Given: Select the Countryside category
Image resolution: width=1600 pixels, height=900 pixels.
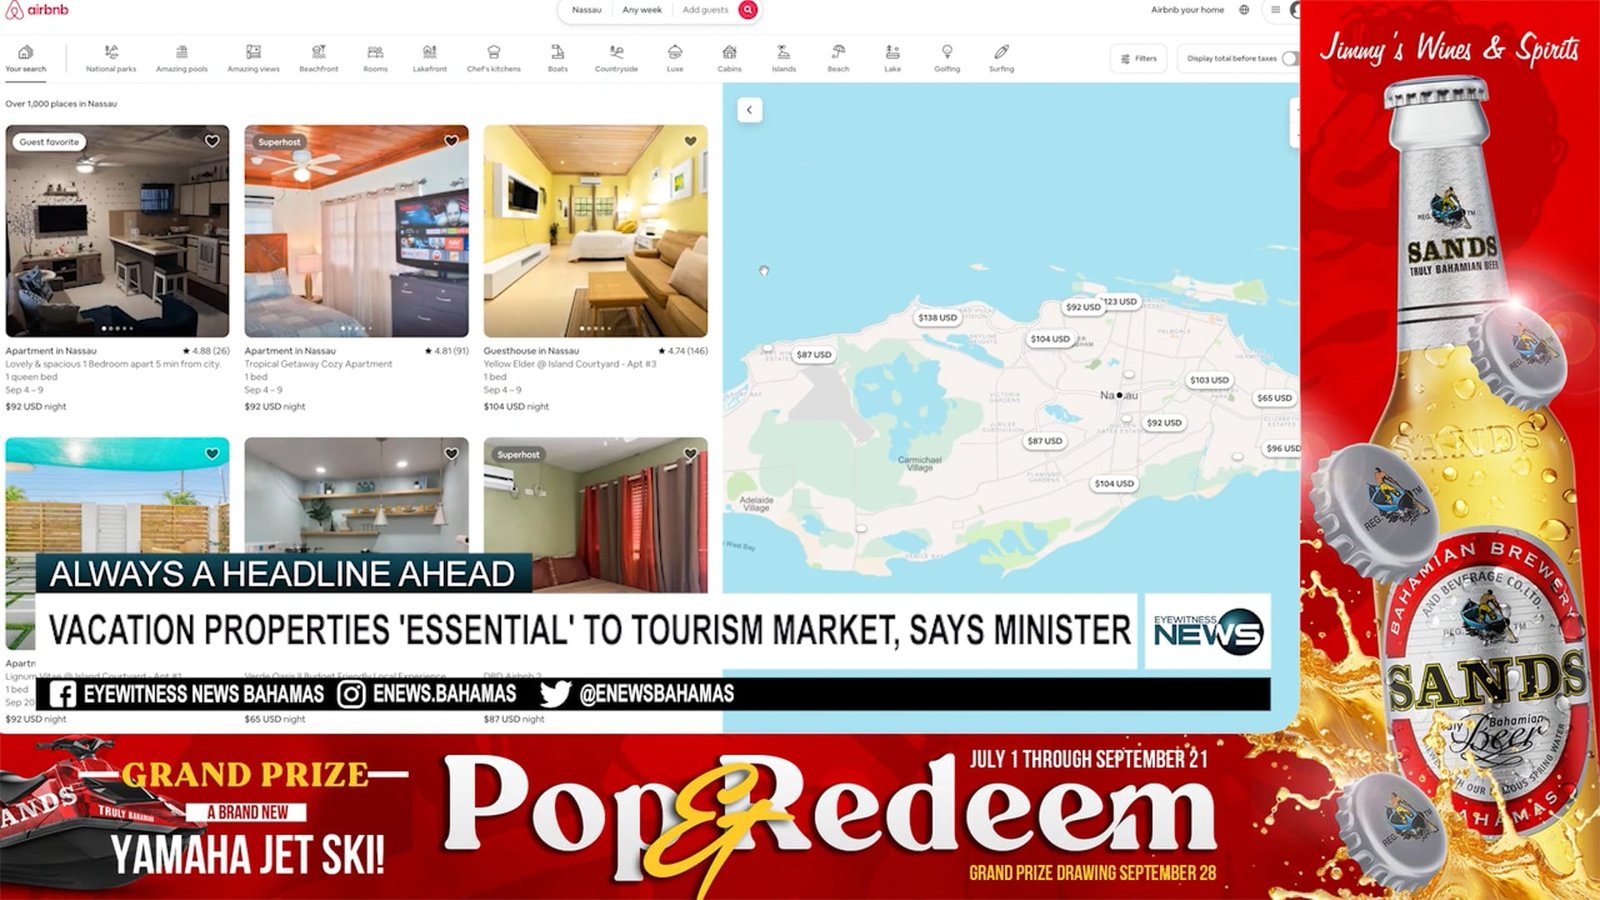Looking at the screenshot, I should pos(616,59).
